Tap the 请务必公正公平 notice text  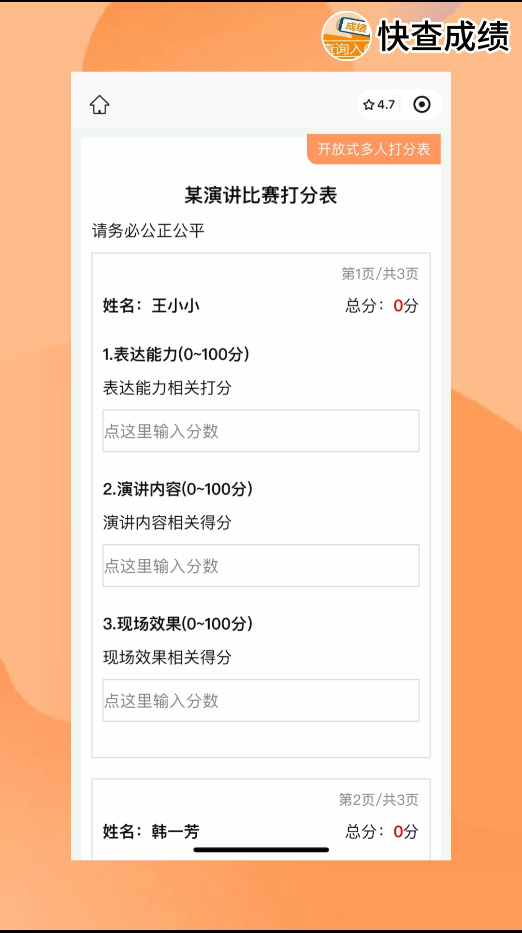[148, 231]
